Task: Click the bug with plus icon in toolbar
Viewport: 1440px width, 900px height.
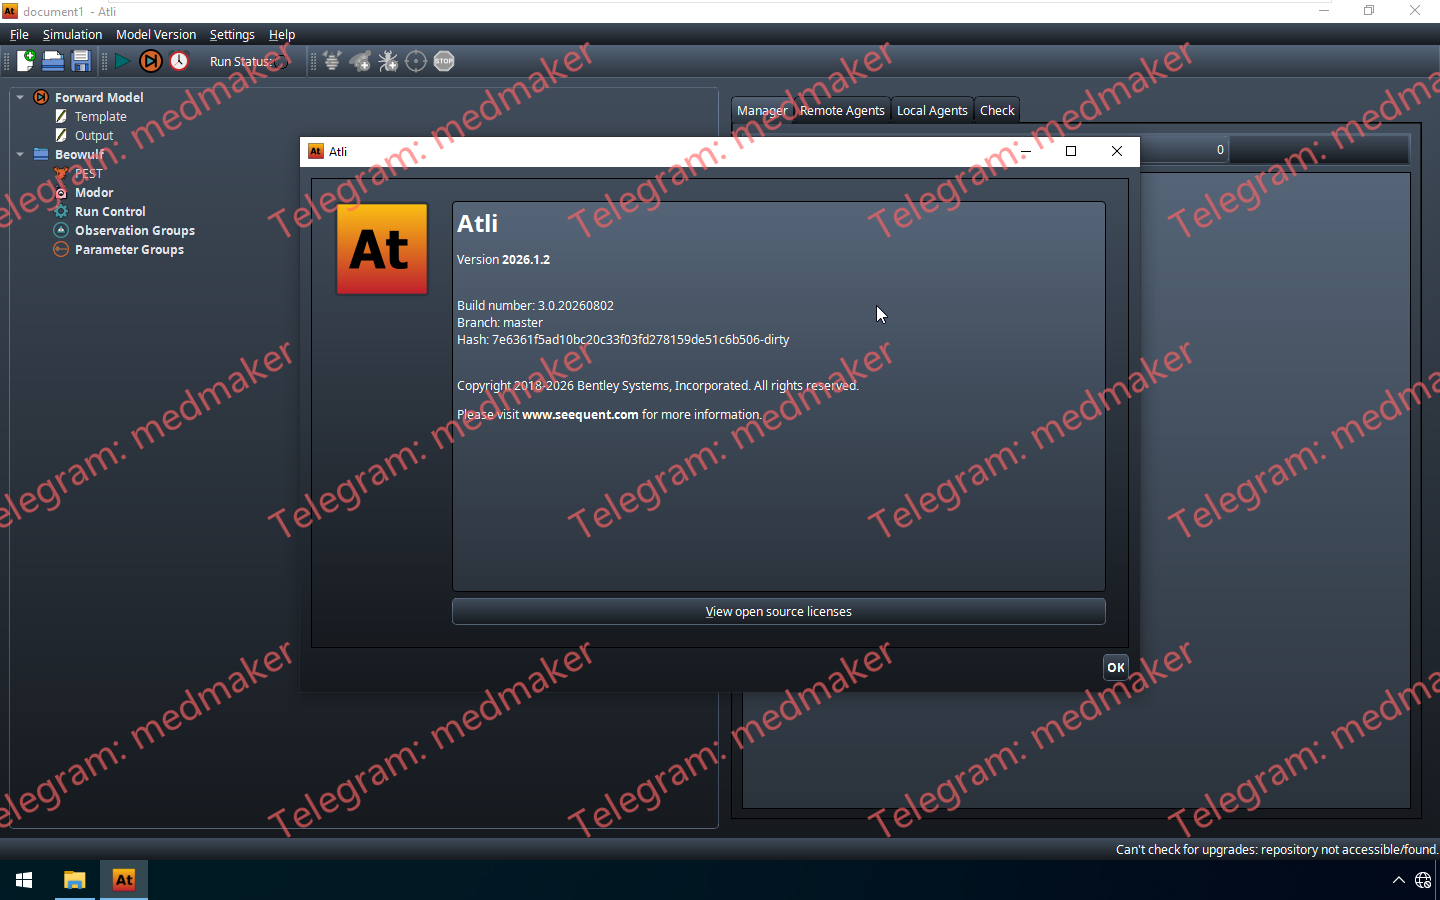Action: click(388, 61)
